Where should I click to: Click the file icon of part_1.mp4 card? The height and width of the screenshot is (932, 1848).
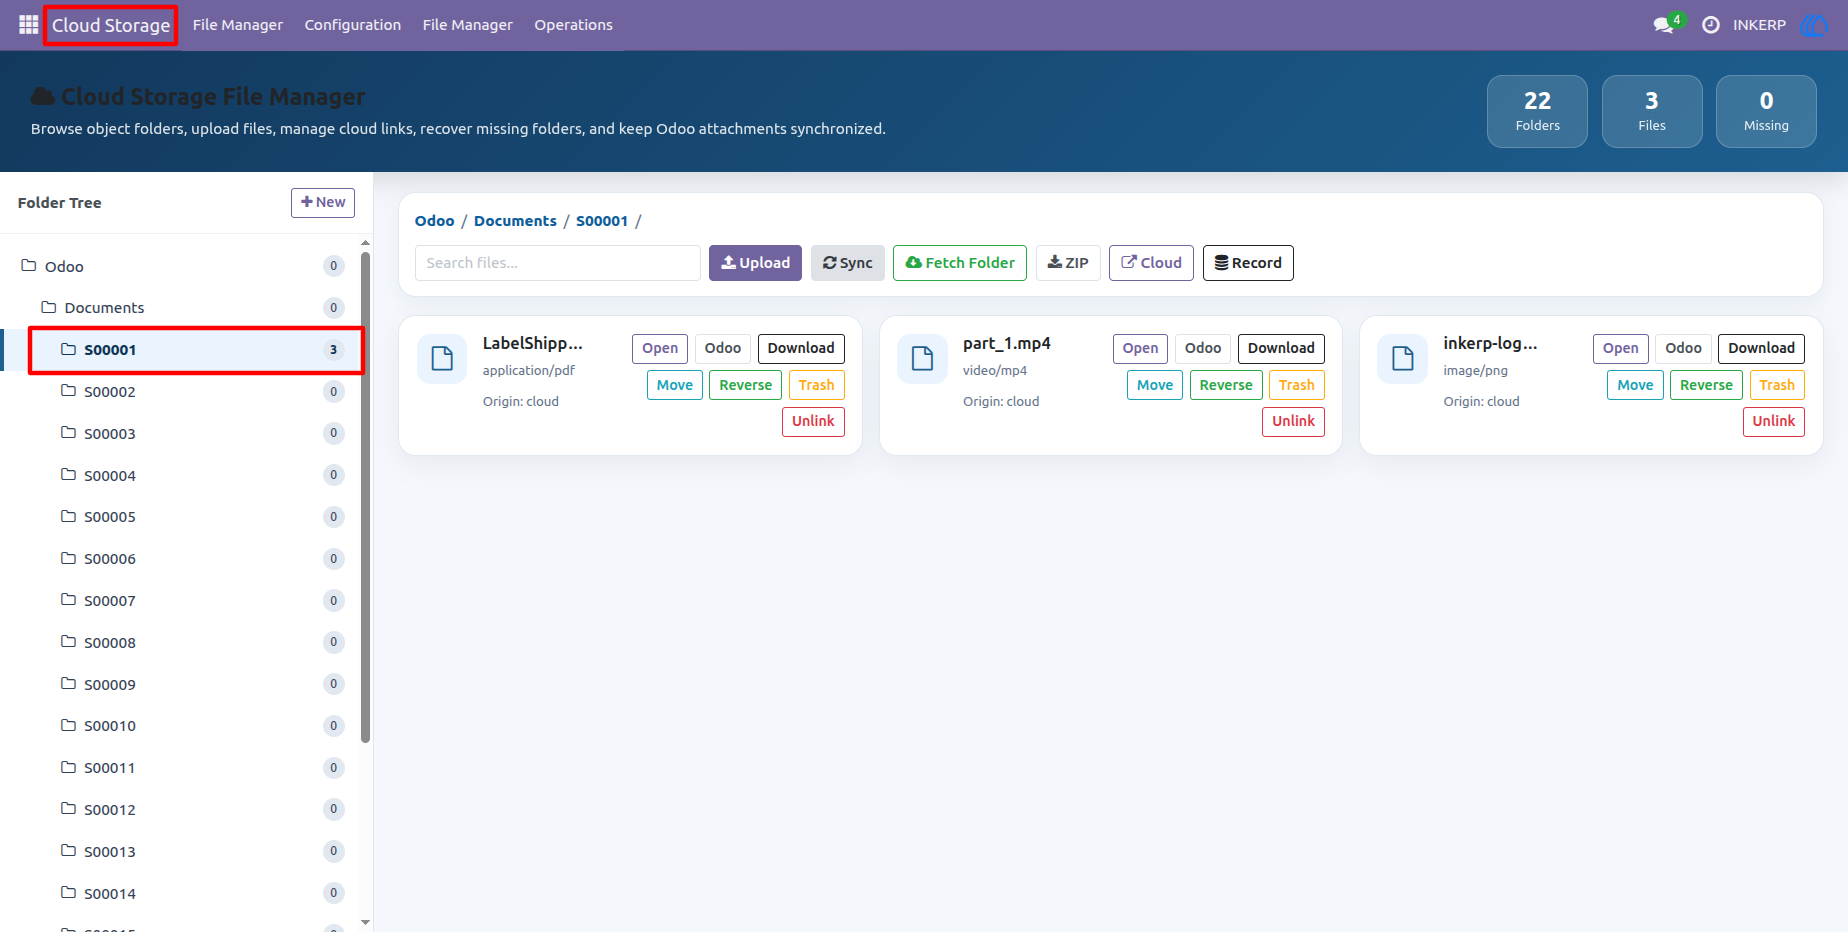[922, 358]
